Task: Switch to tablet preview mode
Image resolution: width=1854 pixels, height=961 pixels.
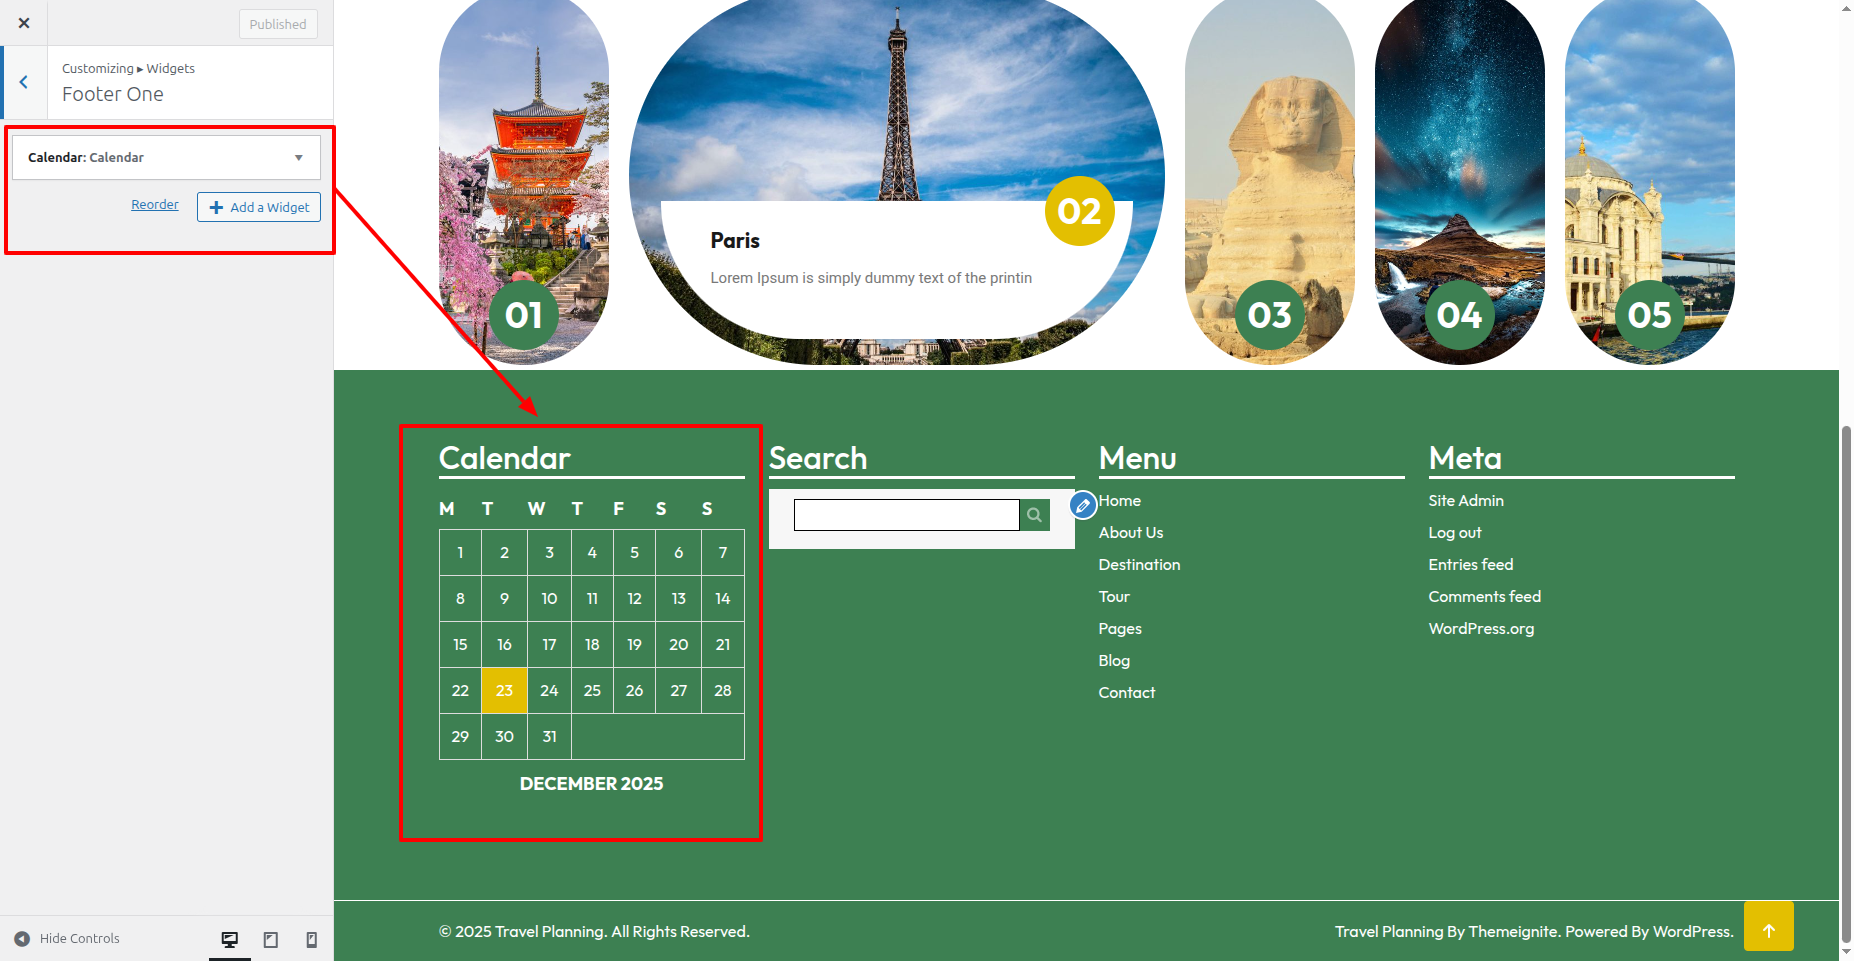Action: pos(271,939)
